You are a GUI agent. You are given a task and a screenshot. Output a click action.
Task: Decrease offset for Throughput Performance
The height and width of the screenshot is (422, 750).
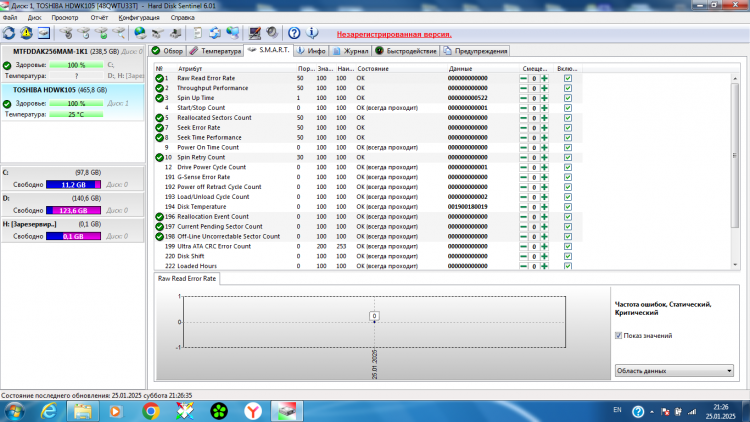tap(524, 88)
